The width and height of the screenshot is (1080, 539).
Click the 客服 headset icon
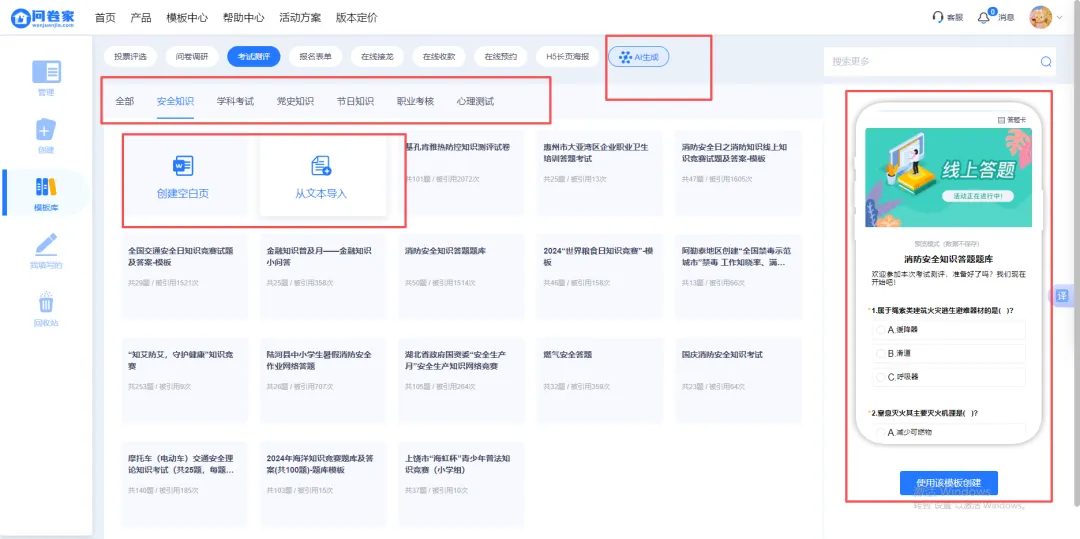(x=937, y=17)
